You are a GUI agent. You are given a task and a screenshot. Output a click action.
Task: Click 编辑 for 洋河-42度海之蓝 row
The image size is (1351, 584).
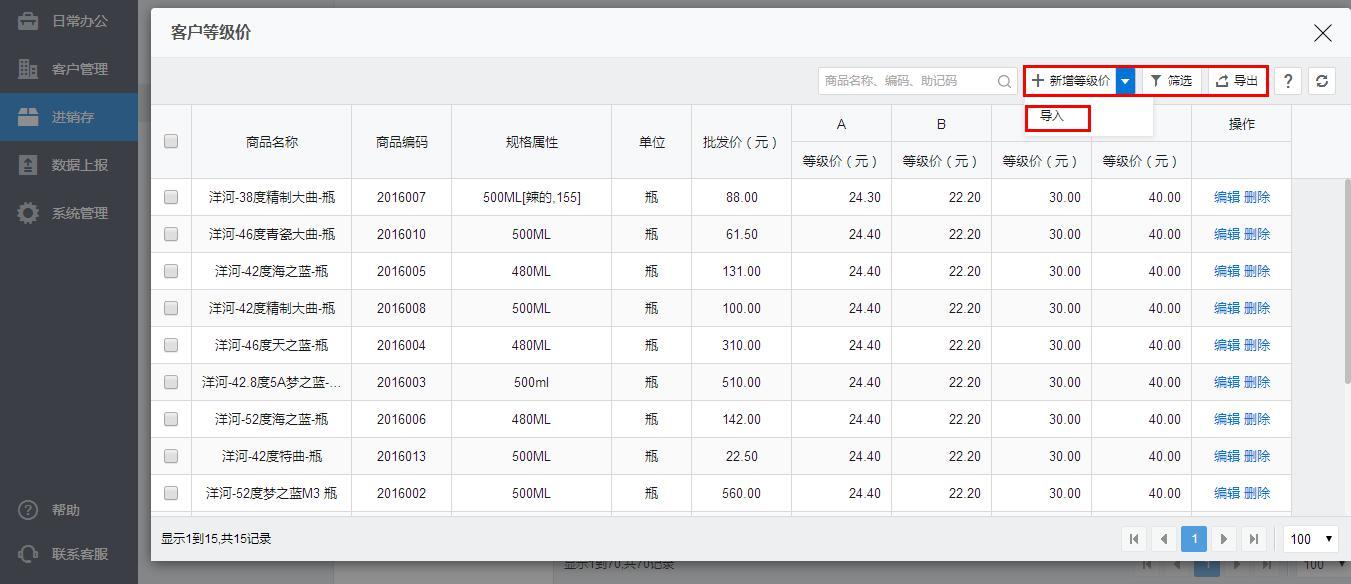pyautogui.click(x=1226, y=271)
